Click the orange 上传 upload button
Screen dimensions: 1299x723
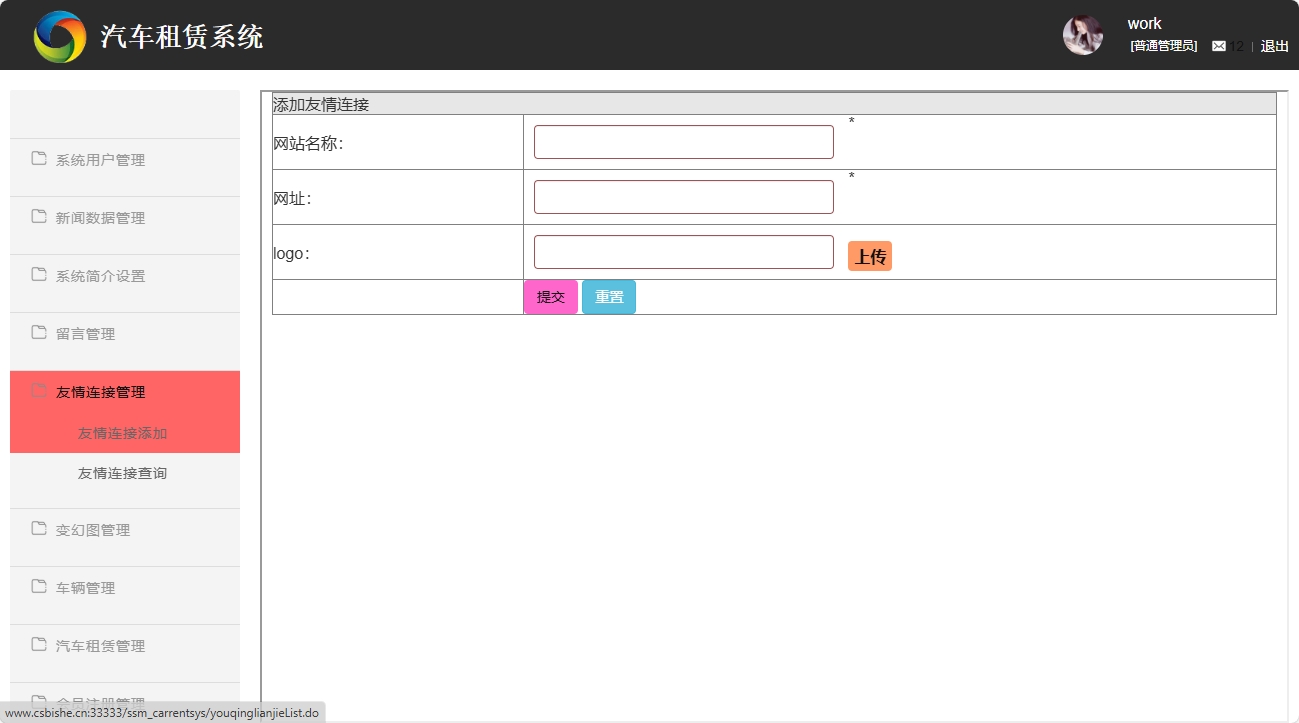click(870, 256)
